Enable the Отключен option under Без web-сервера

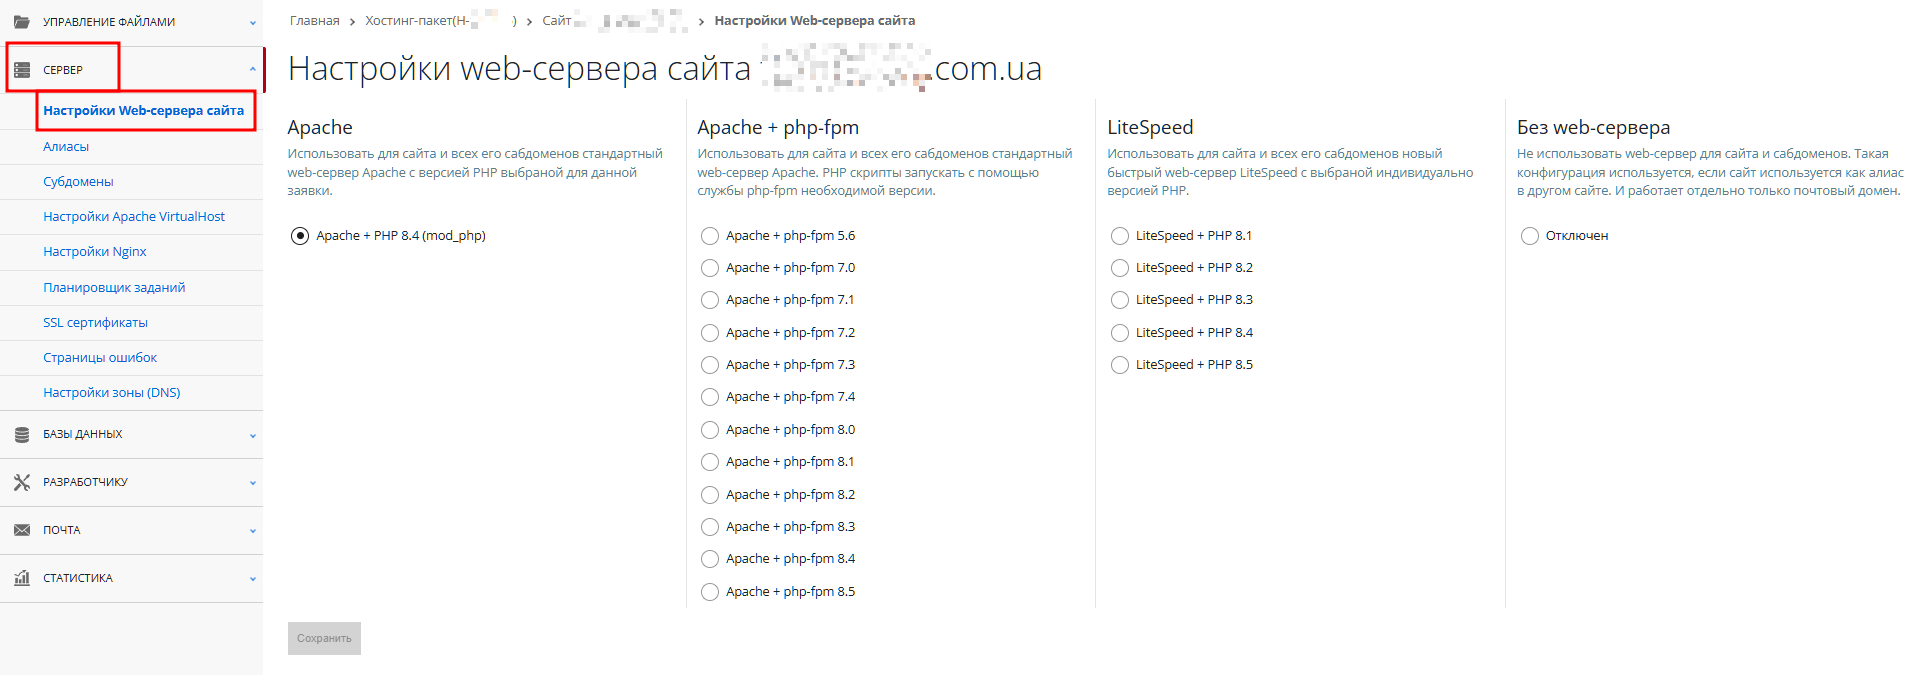(x=1529, y=235)
